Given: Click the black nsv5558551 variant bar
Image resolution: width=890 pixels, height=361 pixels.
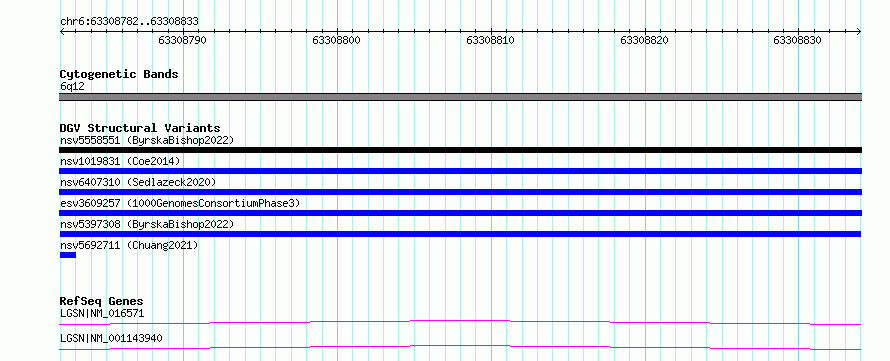Looking at the screenshot, I should [x=460, y=150].
